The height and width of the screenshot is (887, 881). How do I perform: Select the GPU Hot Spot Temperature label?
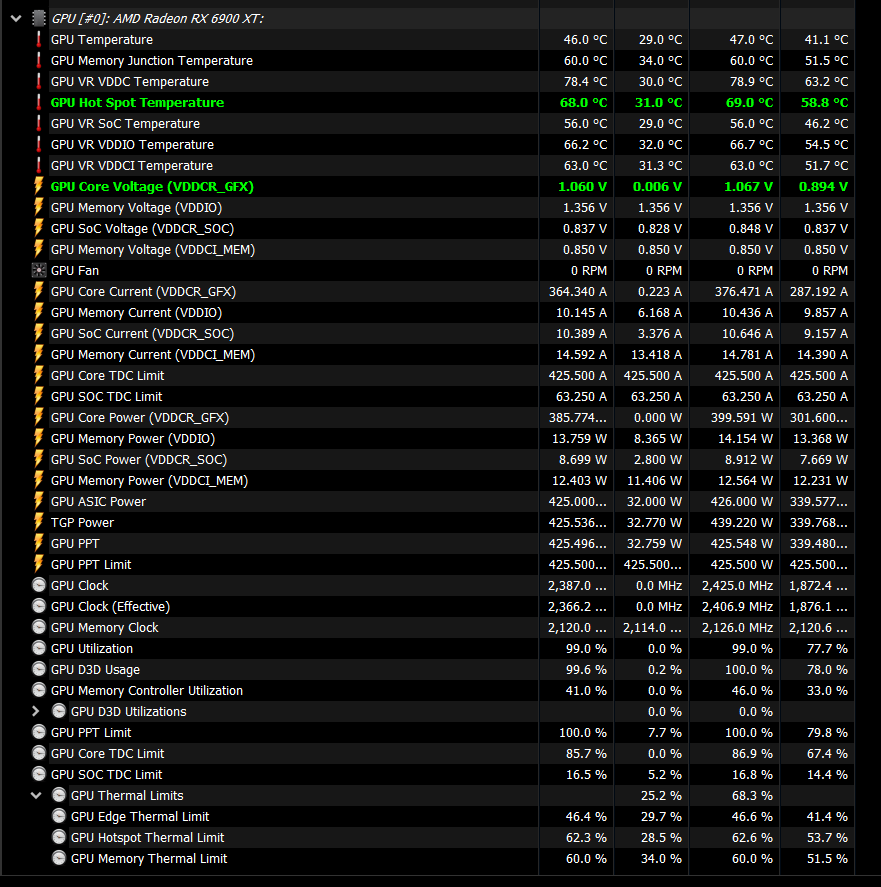point(137,103)
